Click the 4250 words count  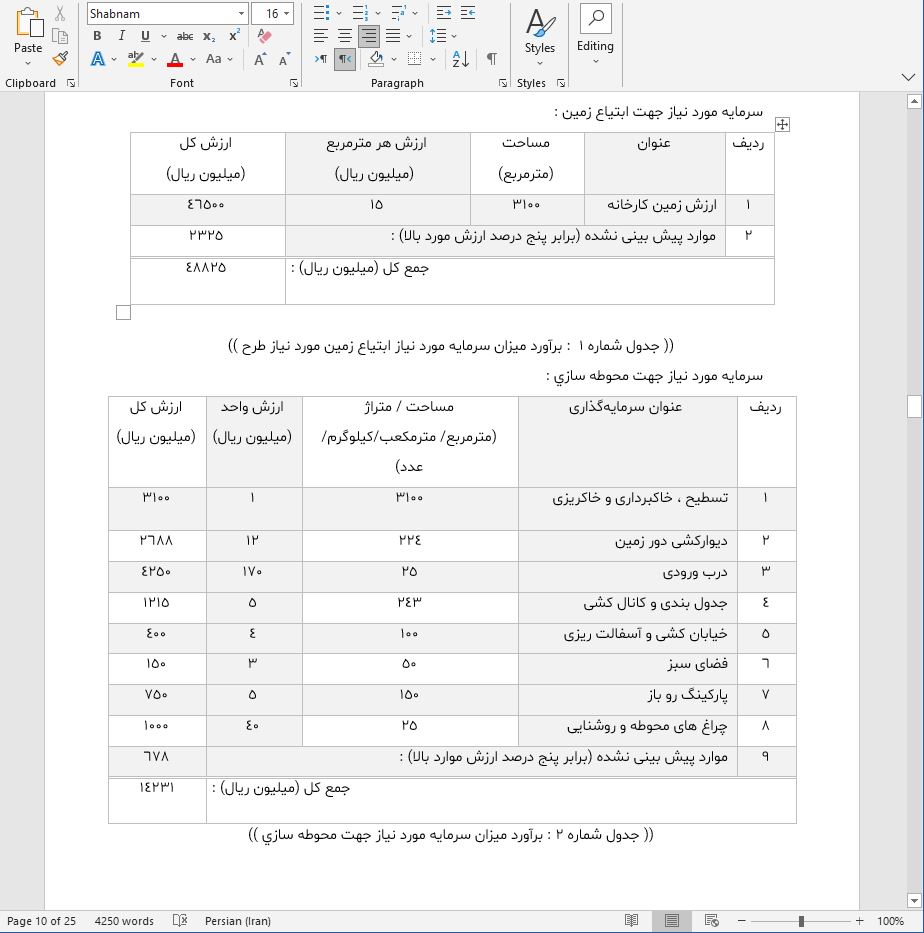tap(124, 921)
